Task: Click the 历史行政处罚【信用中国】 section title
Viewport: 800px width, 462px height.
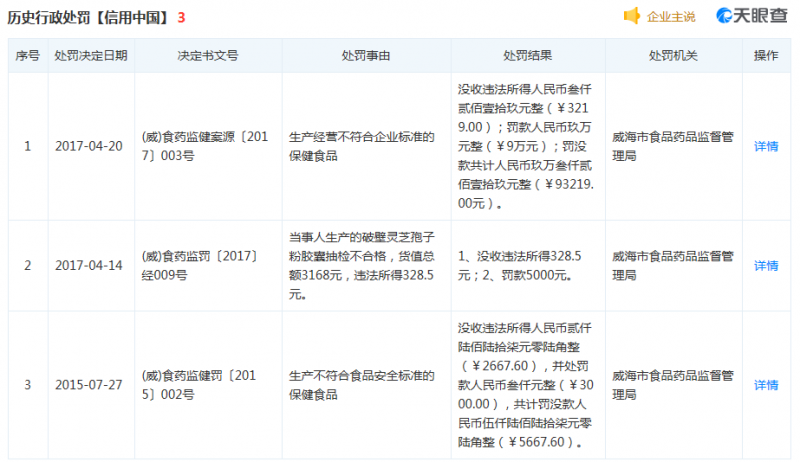Action: tap(89, 17)
